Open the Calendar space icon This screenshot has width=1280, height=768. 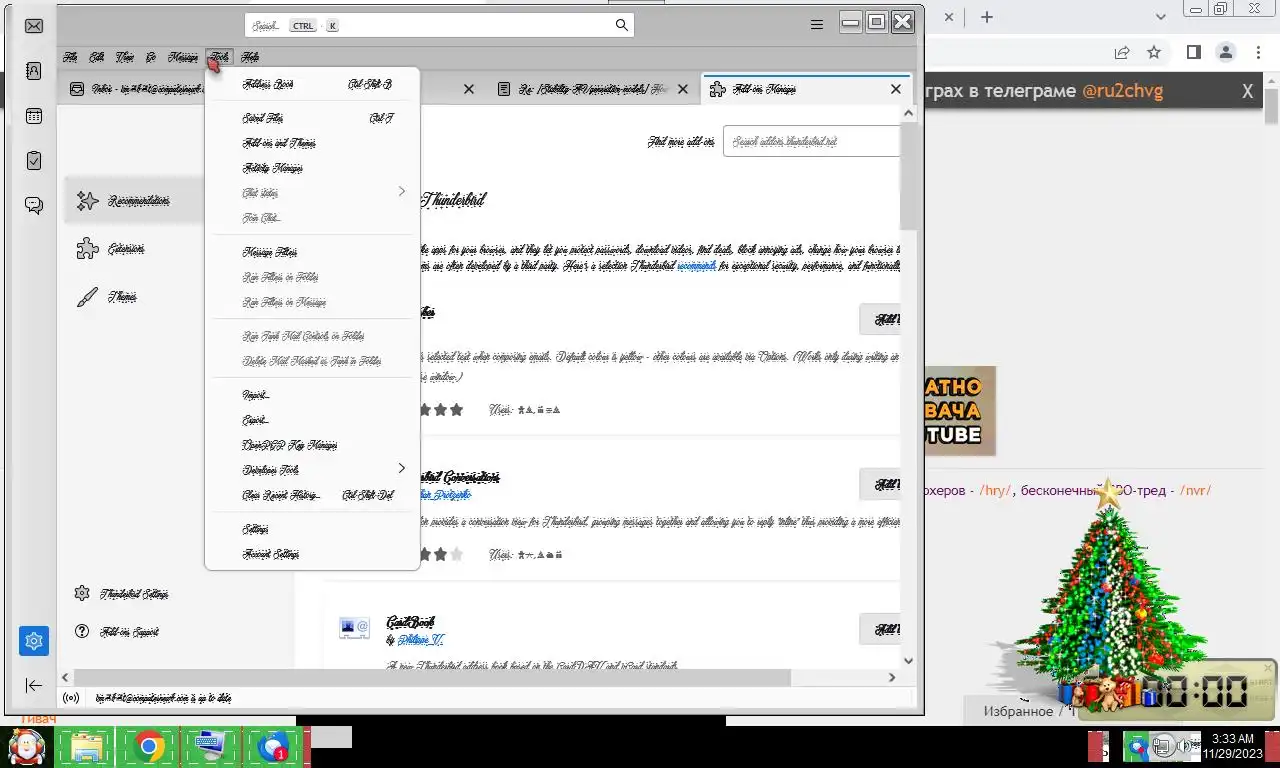(x=34, y=116)
